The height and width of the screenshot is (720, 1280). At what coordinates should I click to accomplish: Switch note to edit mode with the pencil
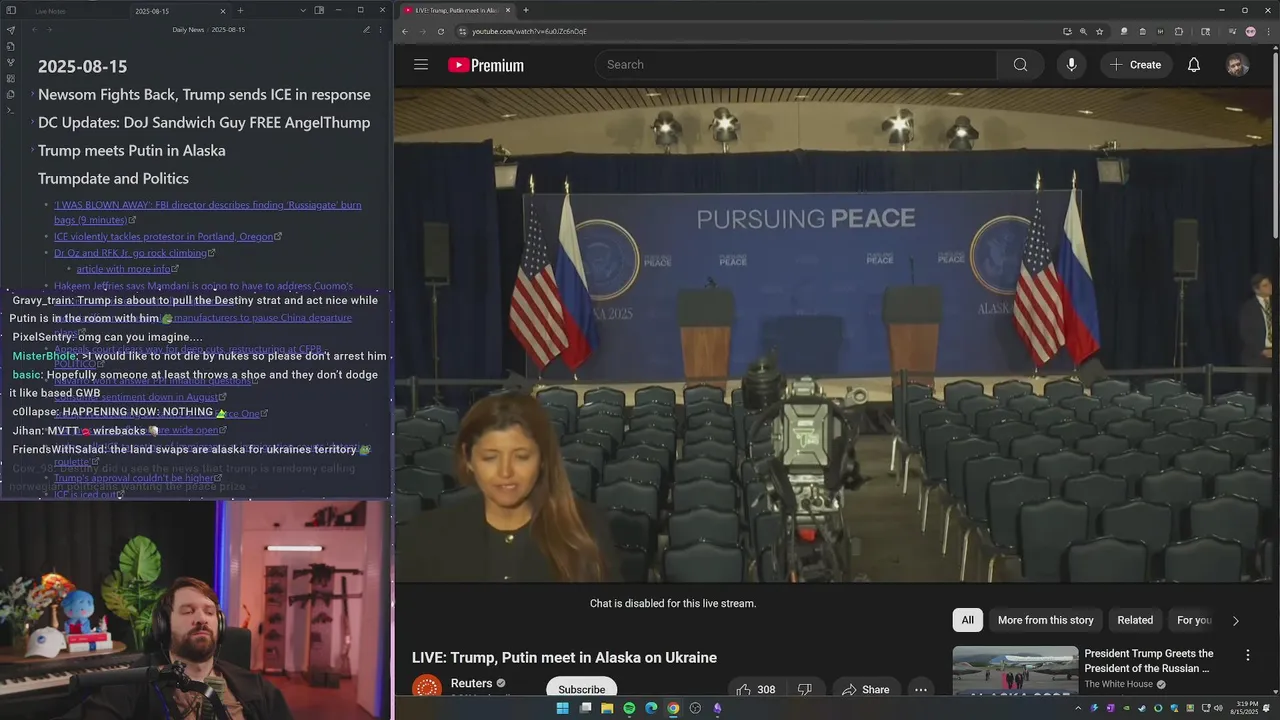366,30
